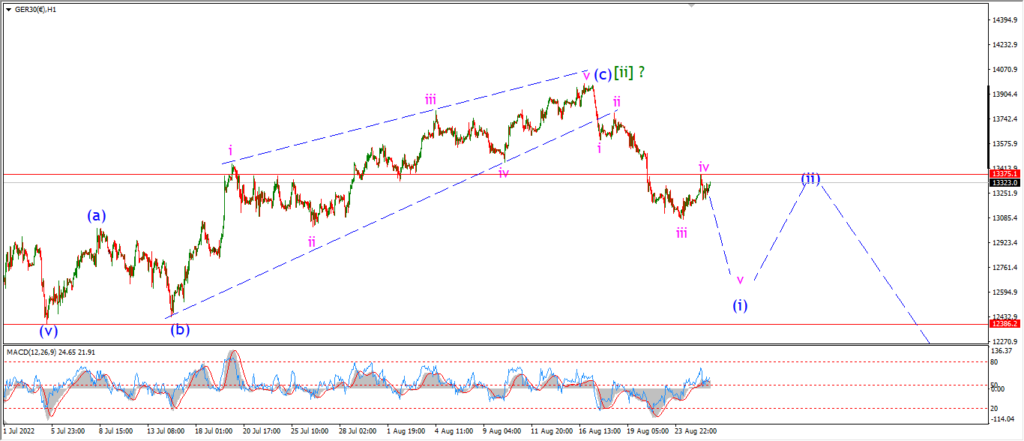Click the small triangle beside the GER30 title
The image size is (1024, 441).
pyautogui.click(x=8, y=10)
